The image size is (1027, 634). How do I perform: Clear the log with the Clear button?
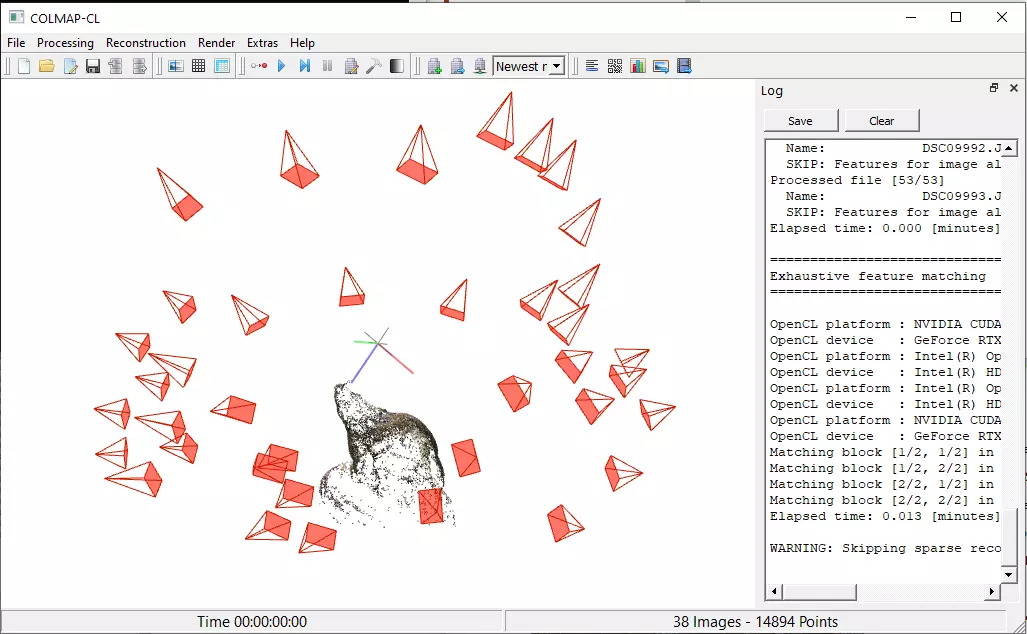(x=881, y=121)
